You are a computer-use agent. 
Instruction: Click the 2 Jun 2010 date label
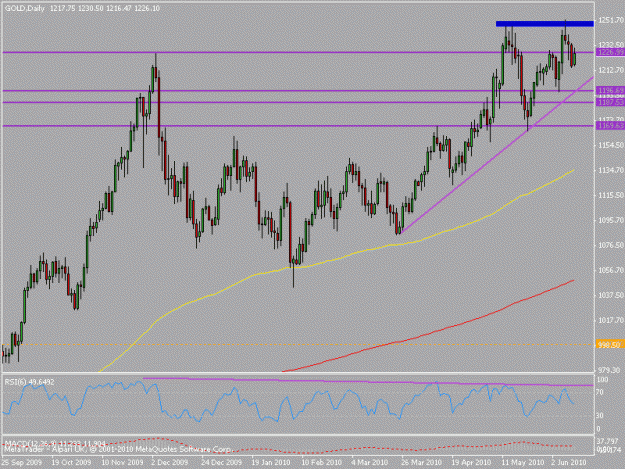point(569,462)
